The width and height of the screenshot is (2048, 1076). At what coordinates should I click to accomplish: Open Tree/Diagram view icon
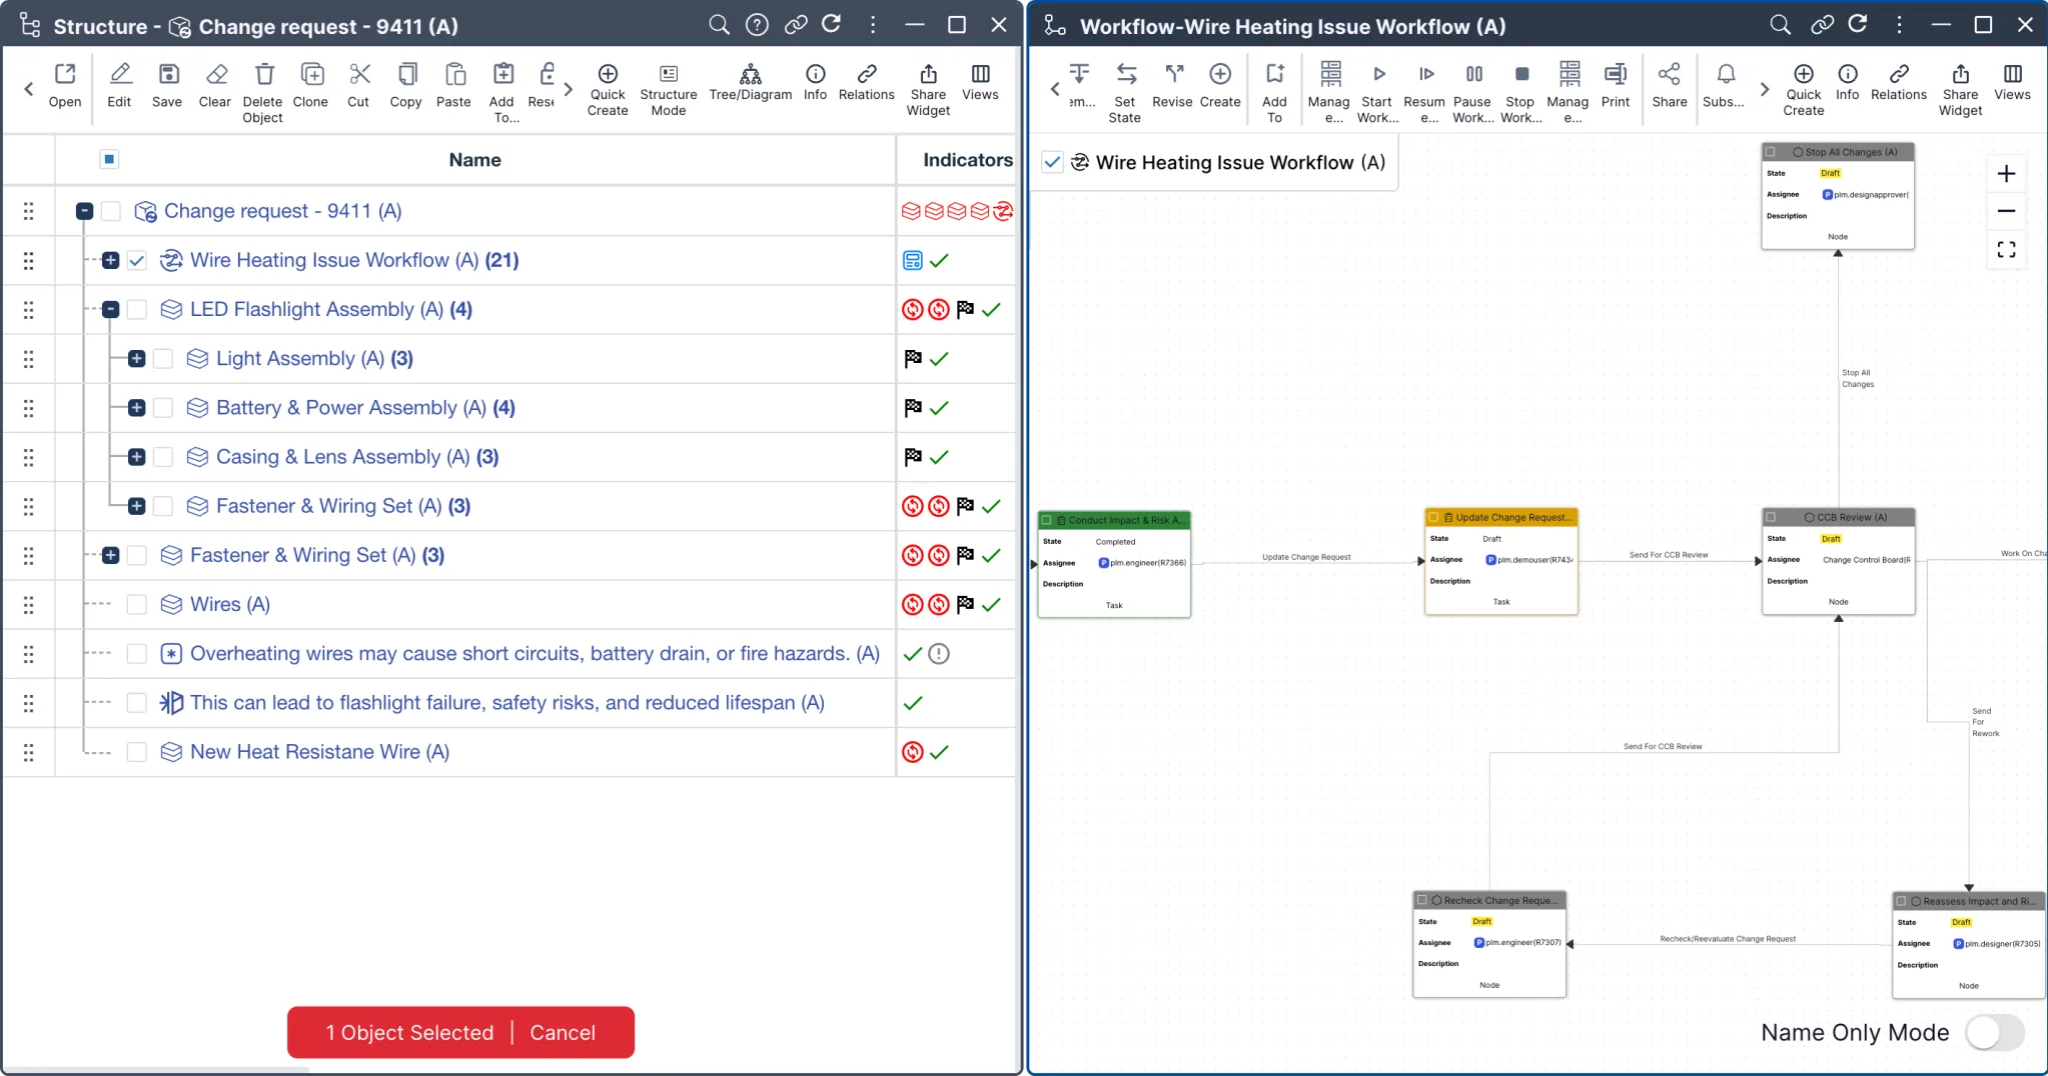(750, 75)
